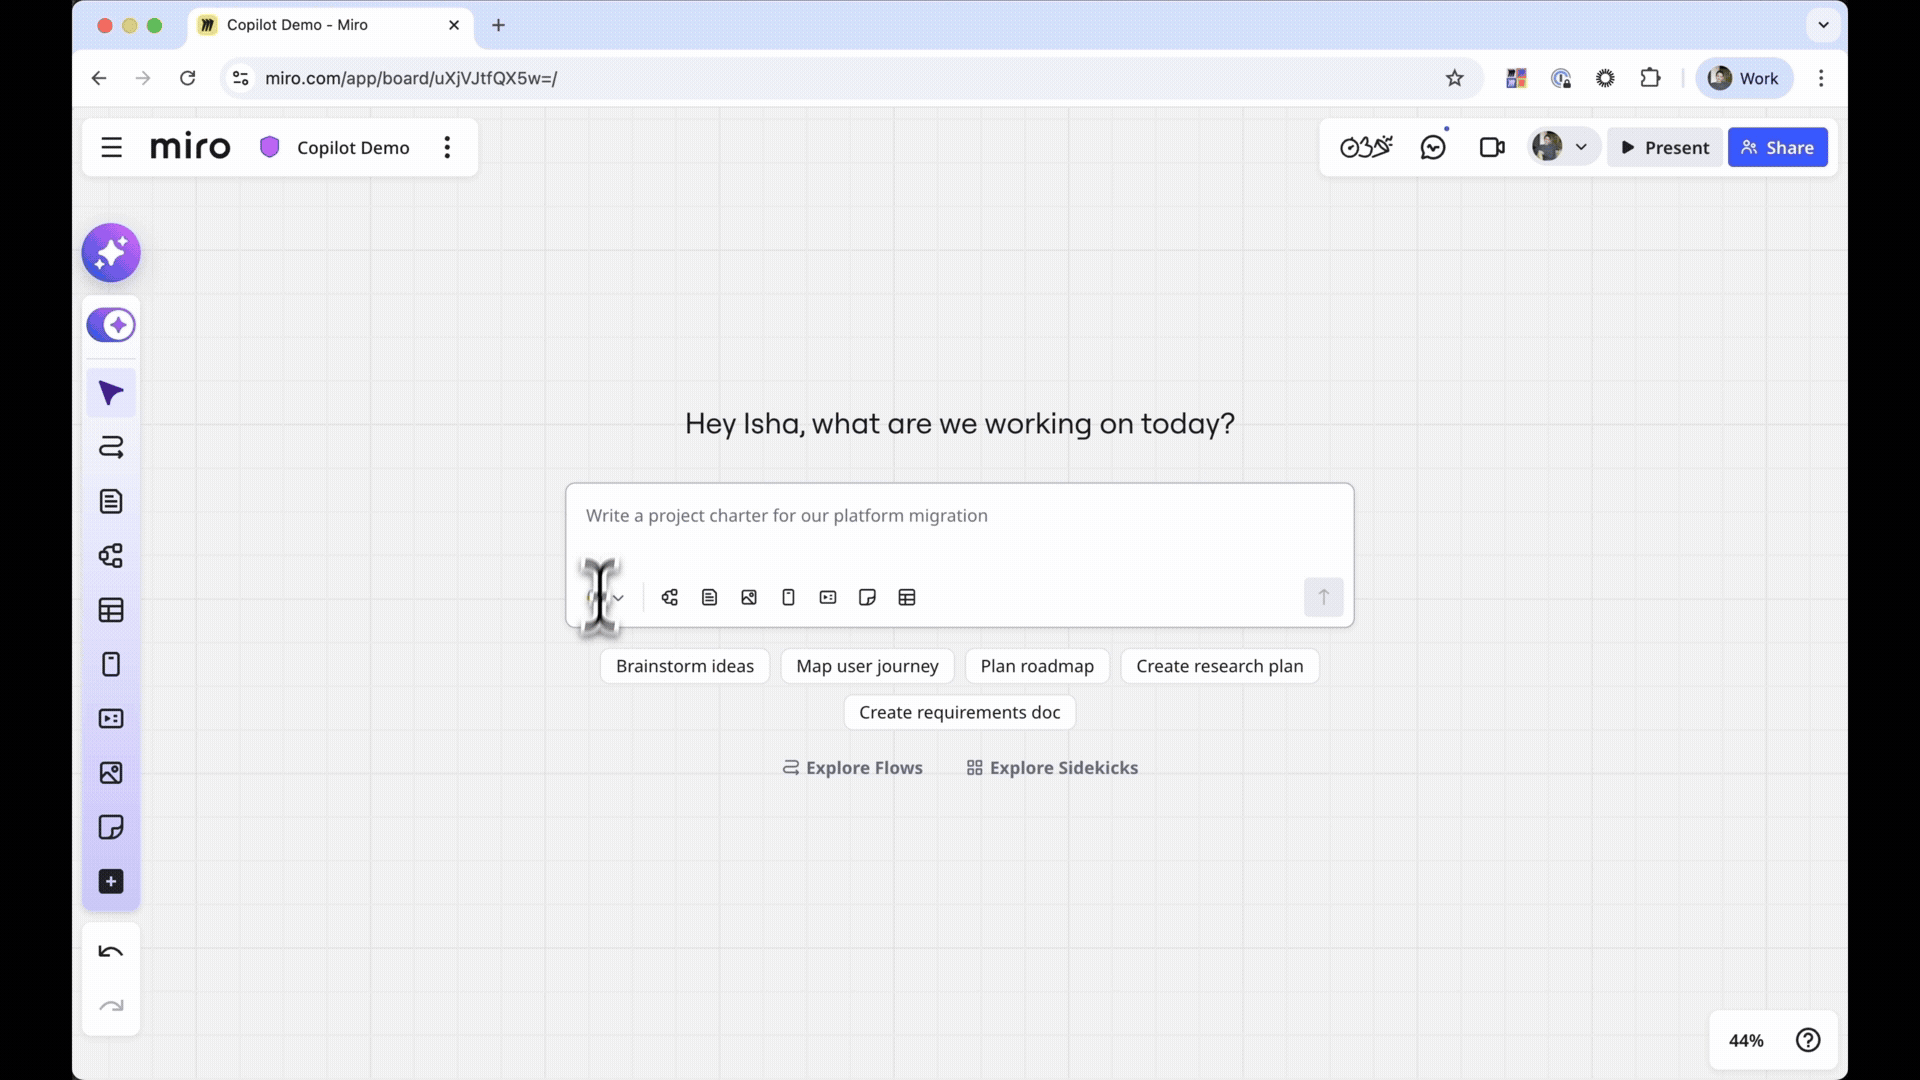Select the sticky note tool in sidebar
This screenshot has width=1920, height=1080.
(111, 827)
